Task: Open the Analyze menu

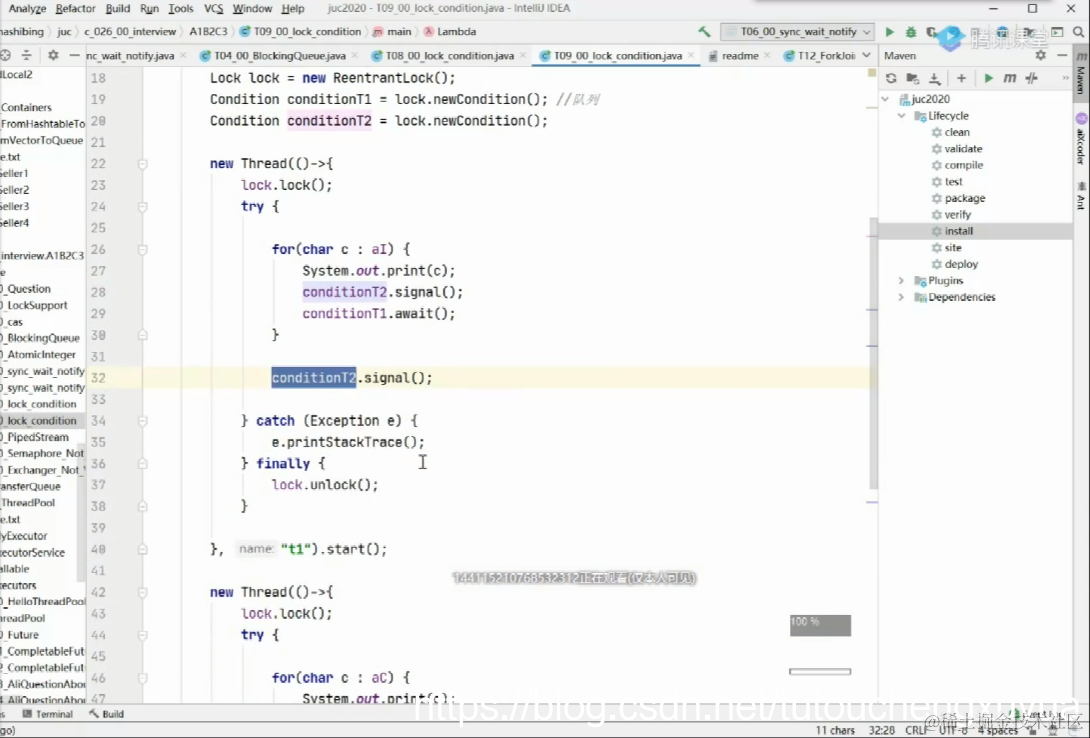Action: tap(27, 8)
